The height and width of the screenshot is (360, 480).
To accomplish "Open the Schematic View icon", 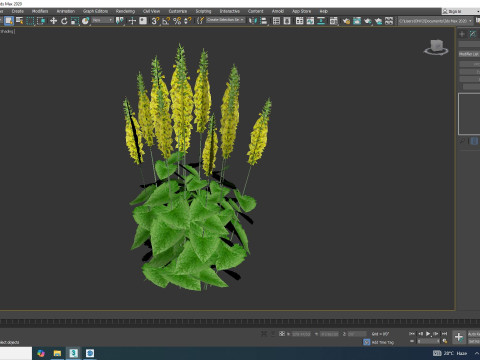I will tap(321, 21).
